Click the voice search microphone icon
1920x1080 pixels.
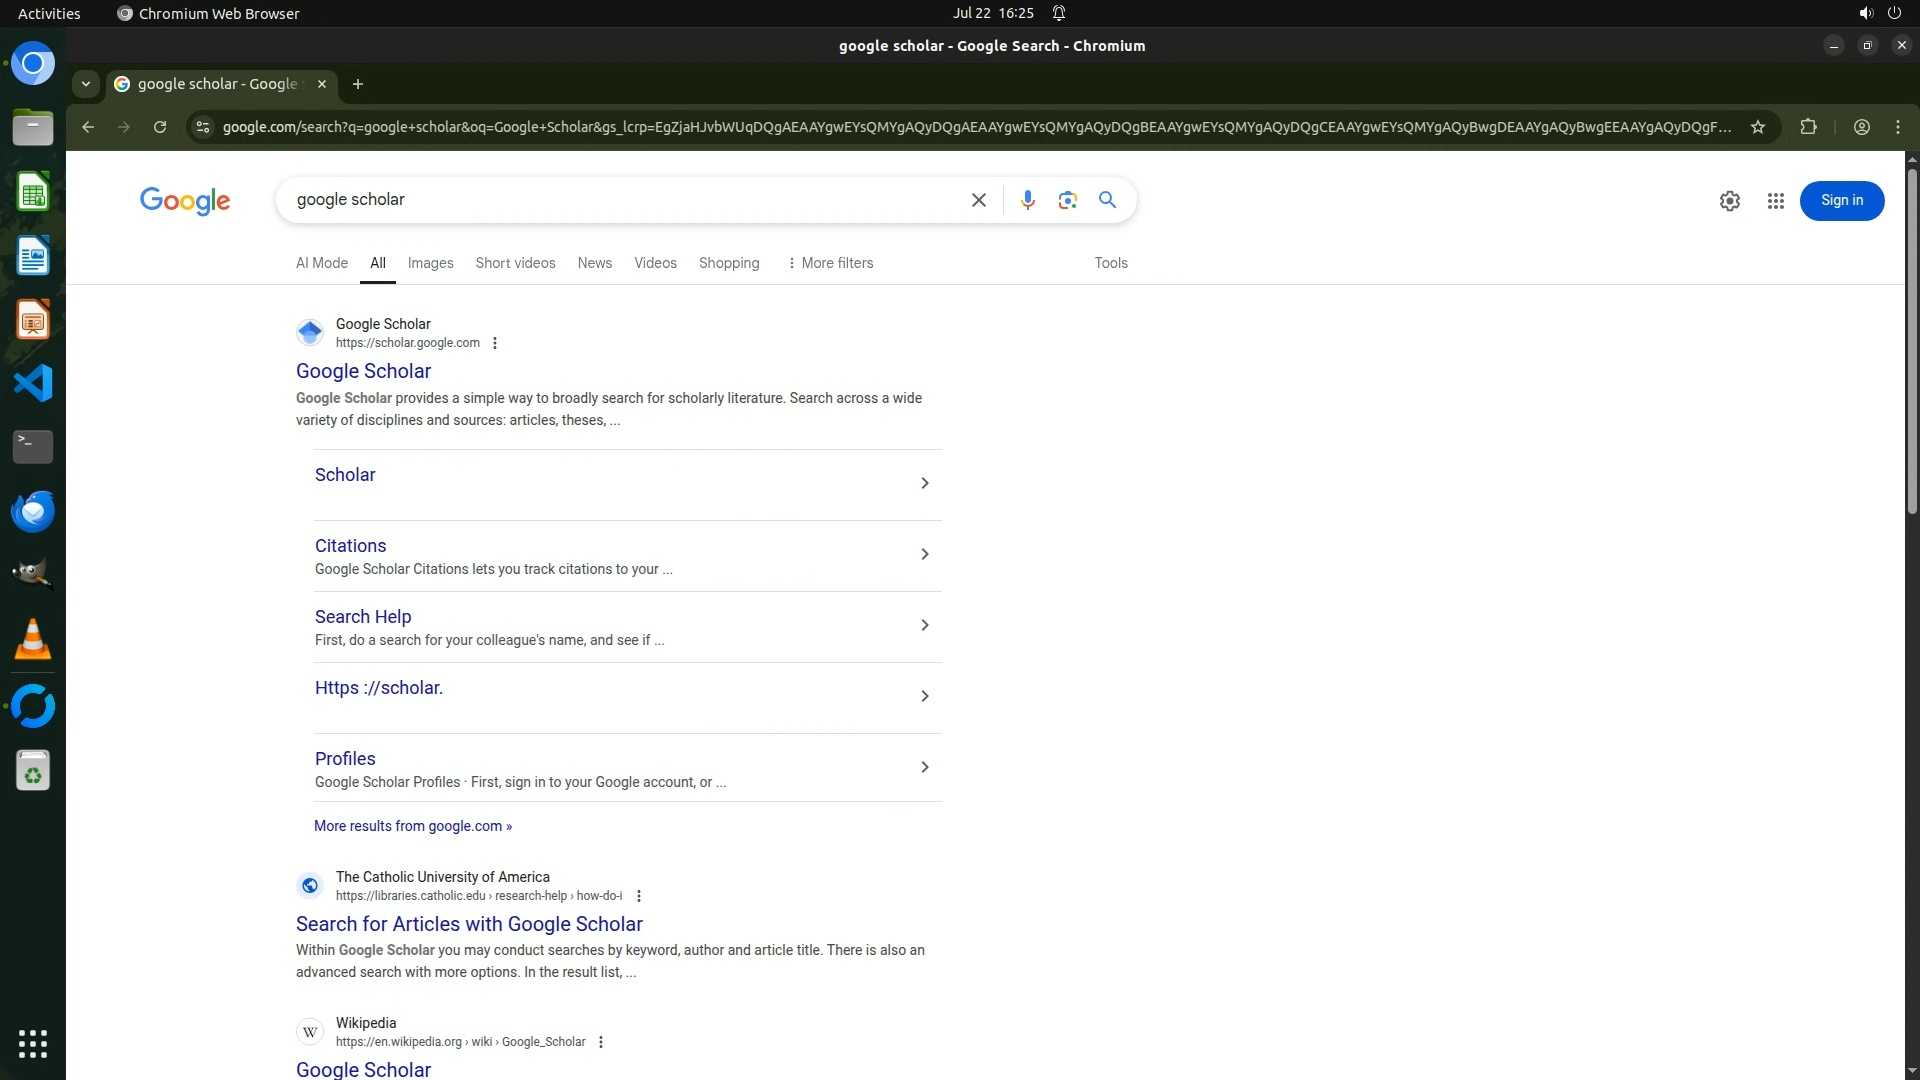pyautogui.click(x=1027, y=200)
